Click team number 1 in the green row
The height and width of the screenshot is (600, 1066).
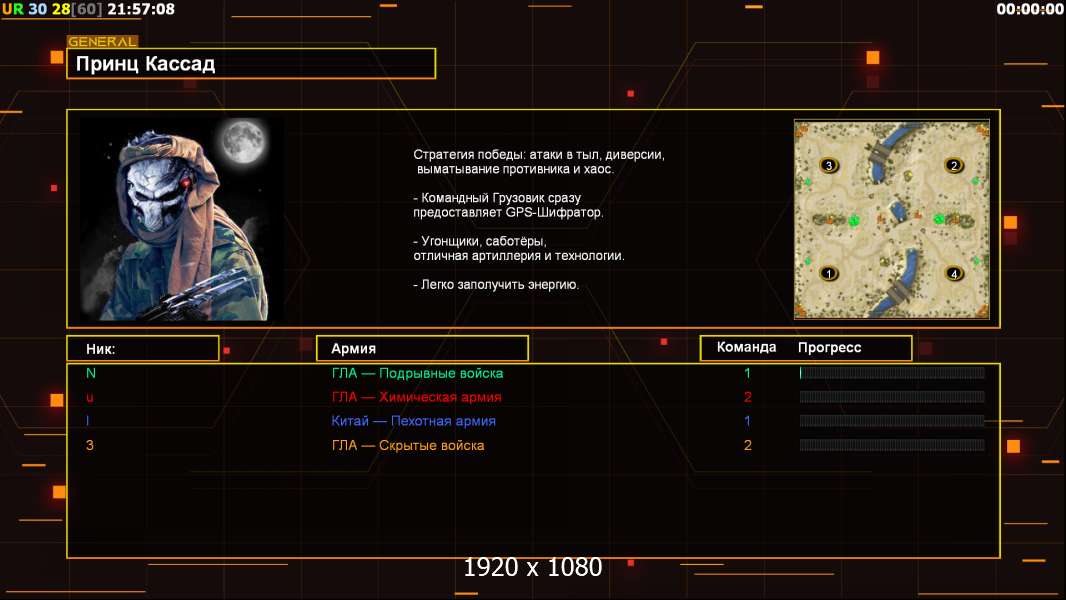(x=747, y=373)
